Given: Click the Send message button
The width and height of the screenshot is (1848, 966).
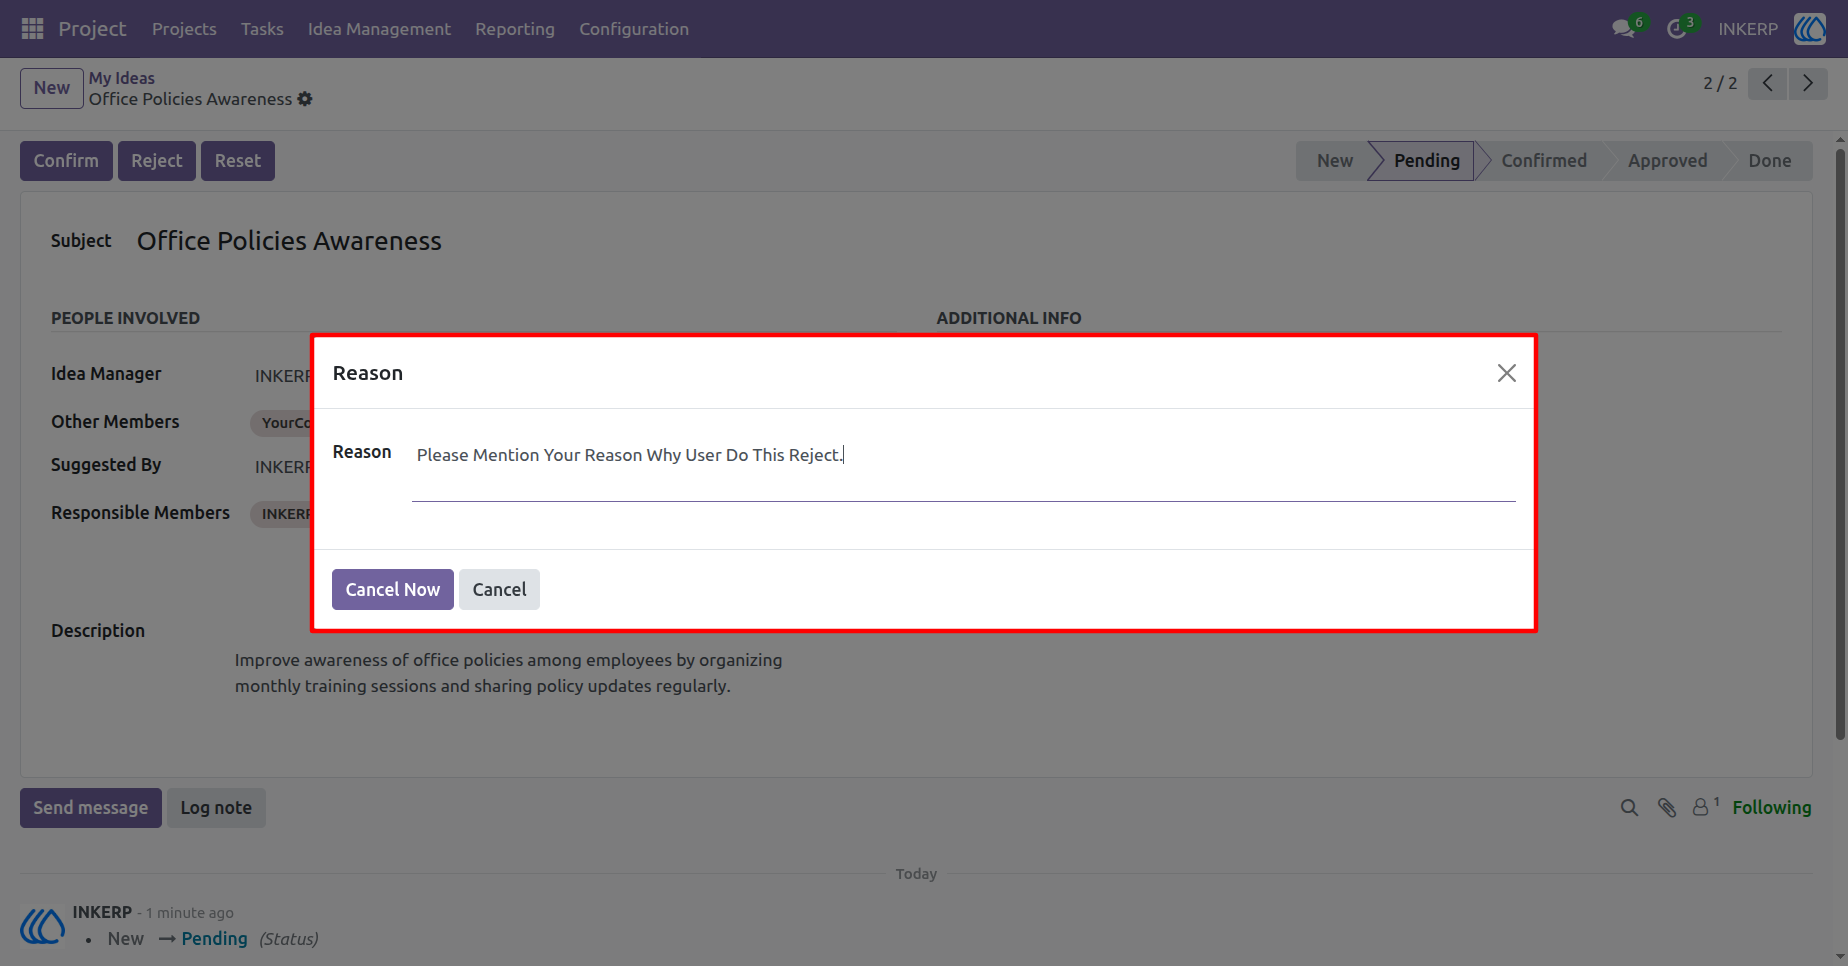Looking at the screenshot, I should pyautogui.click(x=91, y=808).
